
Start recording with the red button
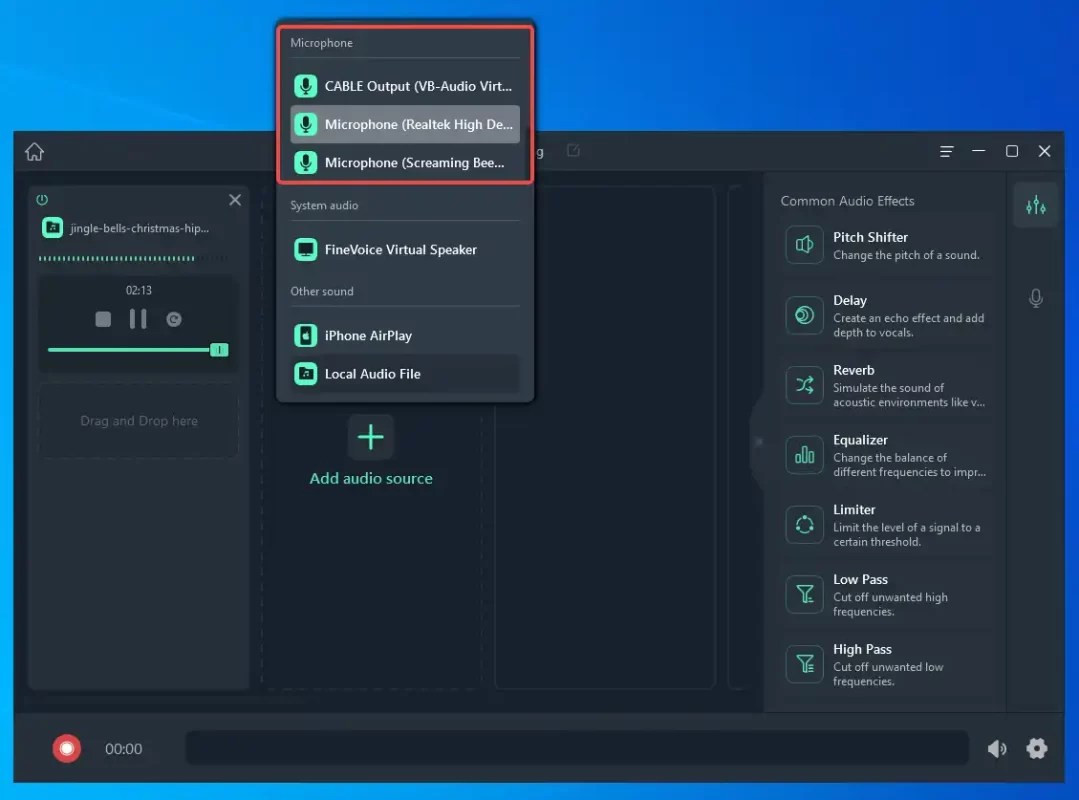tap(67, 748)
